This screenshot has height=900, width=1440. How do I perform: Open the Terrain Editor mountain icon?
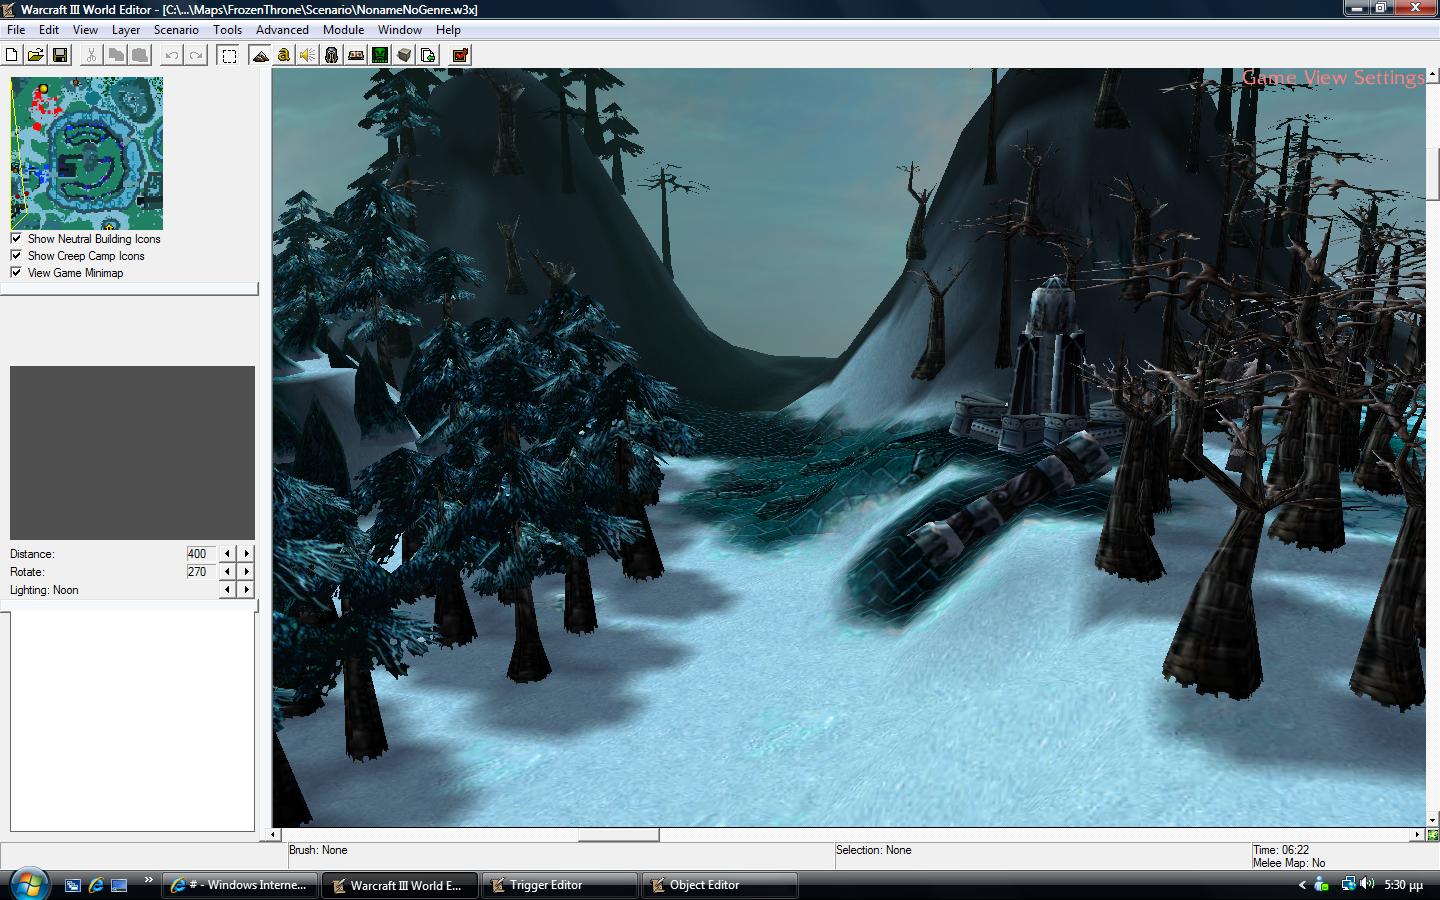(x=260, y=55)
